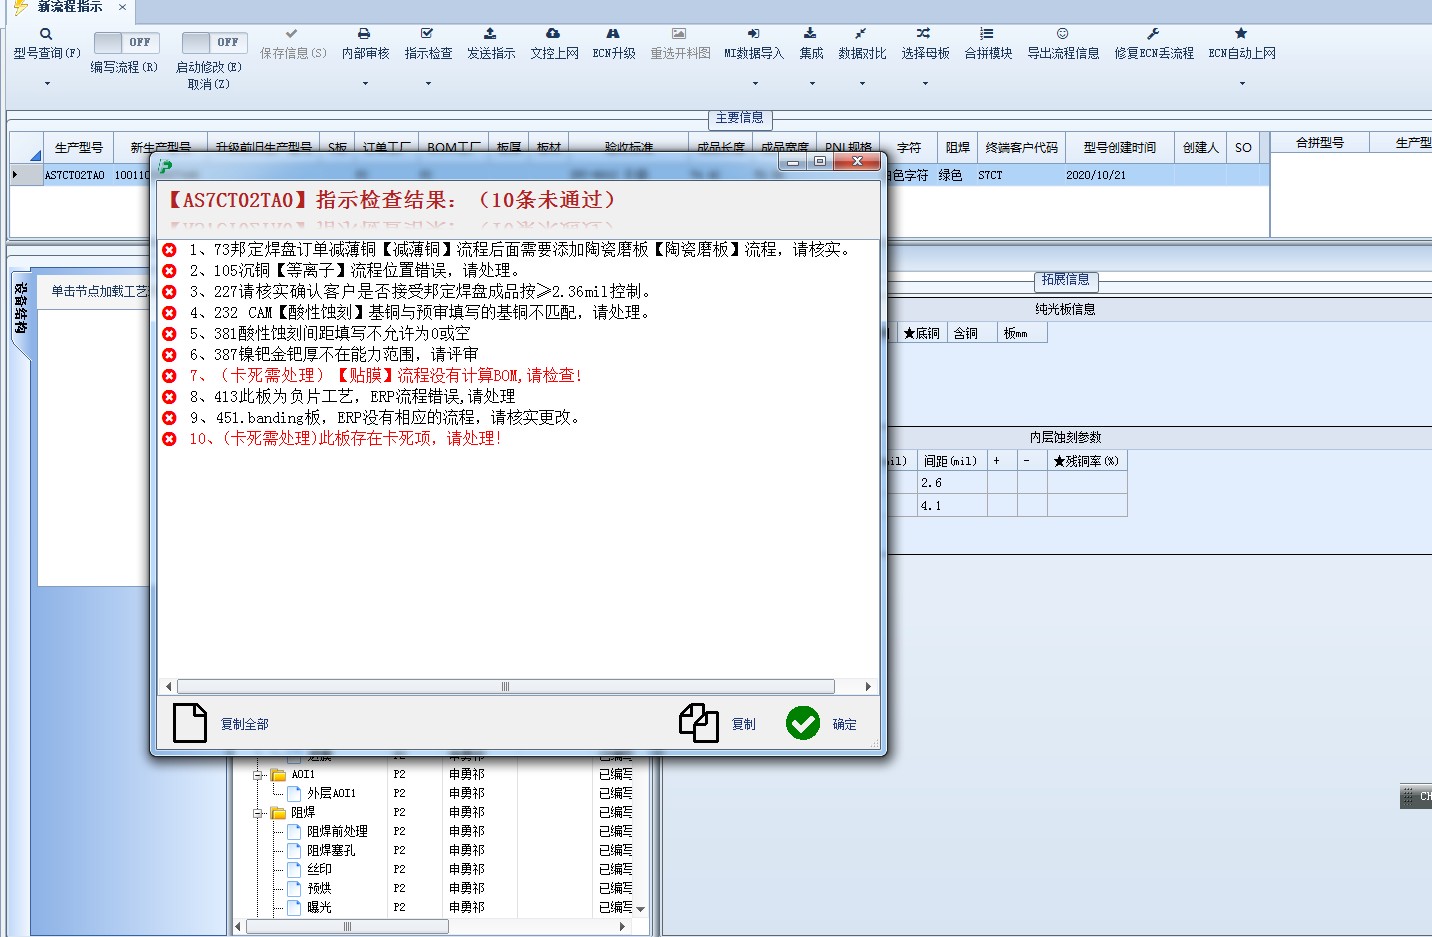Click the dialog horizontal scrollbar thumb
This screenshot has height=937, width=1432.
pos(505,687)
